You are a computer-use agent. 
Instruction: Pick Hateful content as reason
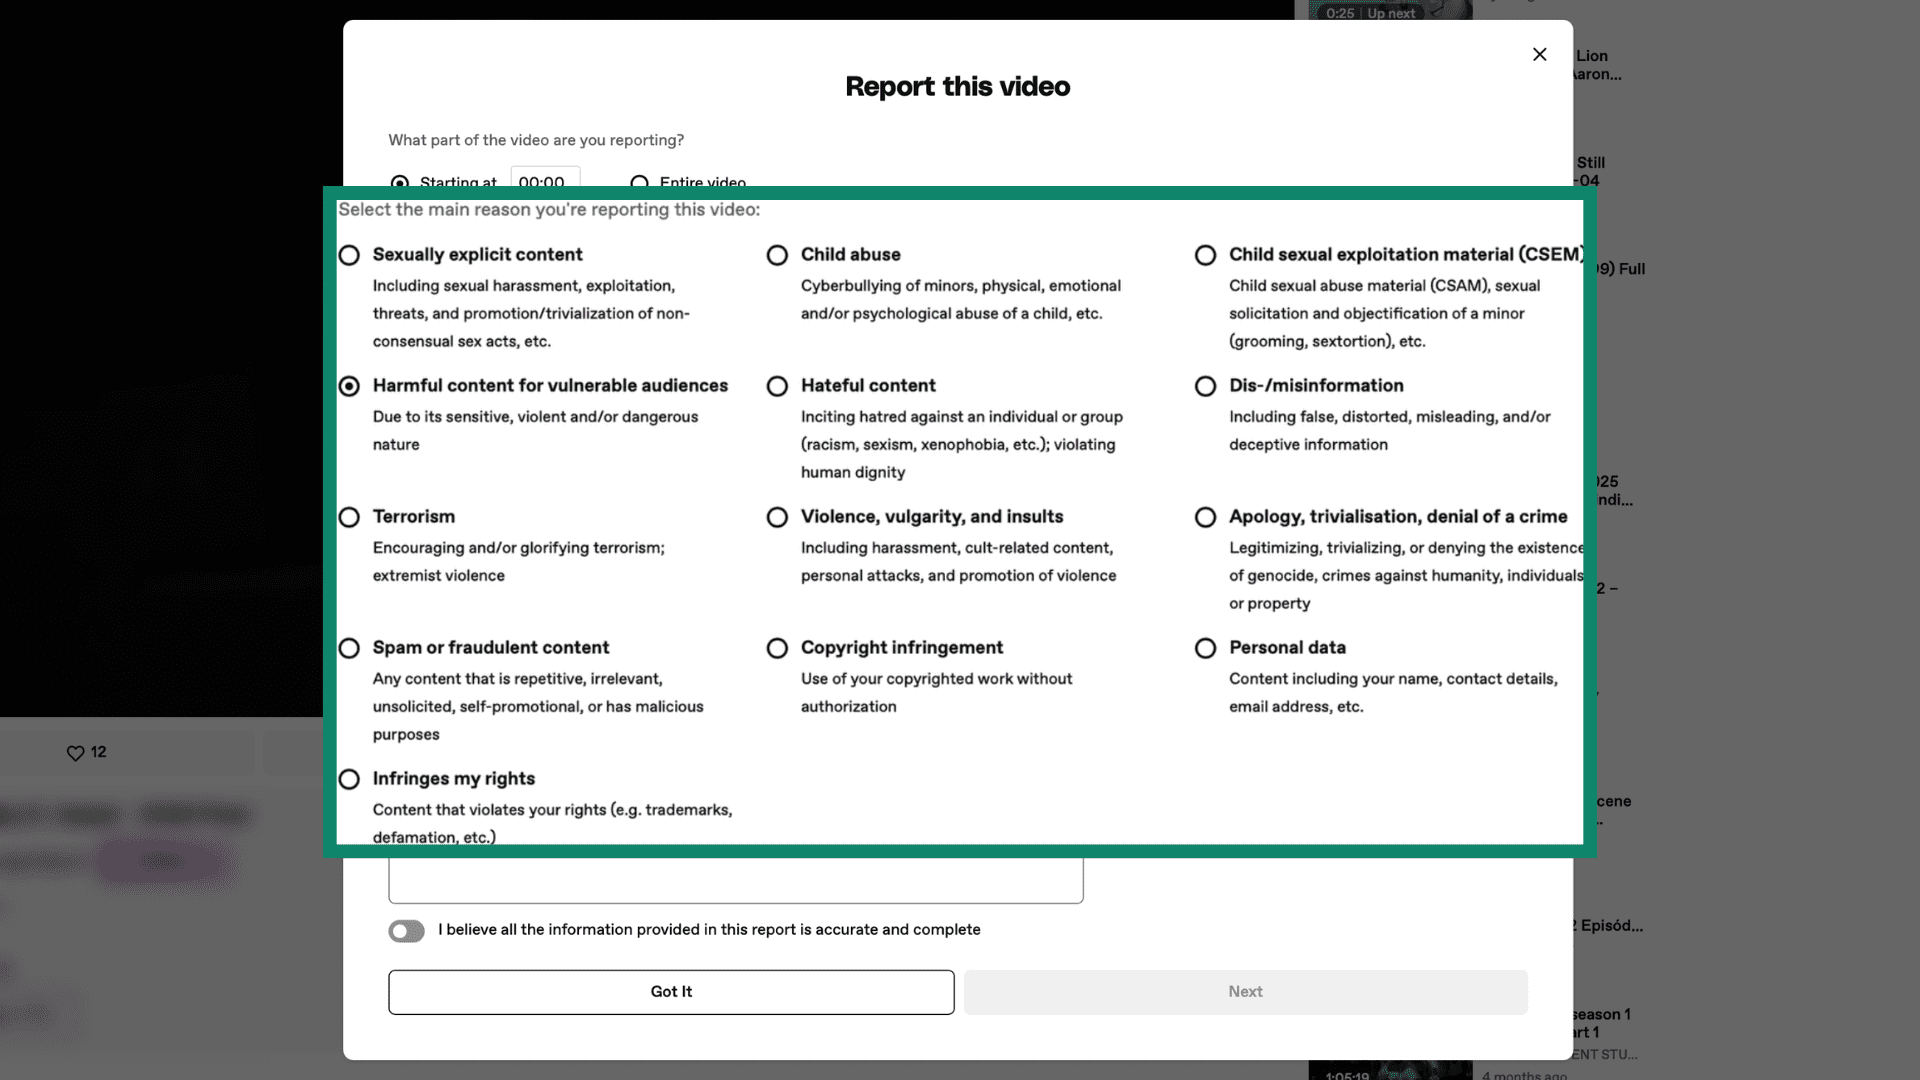(777, 386)
